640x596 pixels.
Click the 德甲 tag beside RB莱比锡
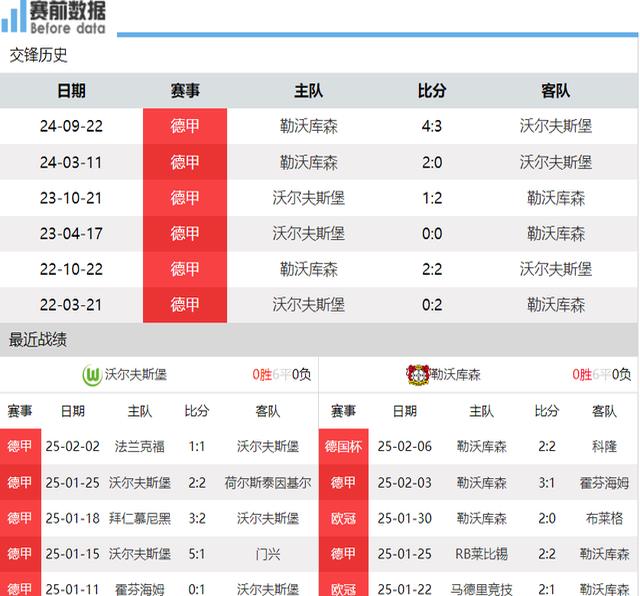343,554
